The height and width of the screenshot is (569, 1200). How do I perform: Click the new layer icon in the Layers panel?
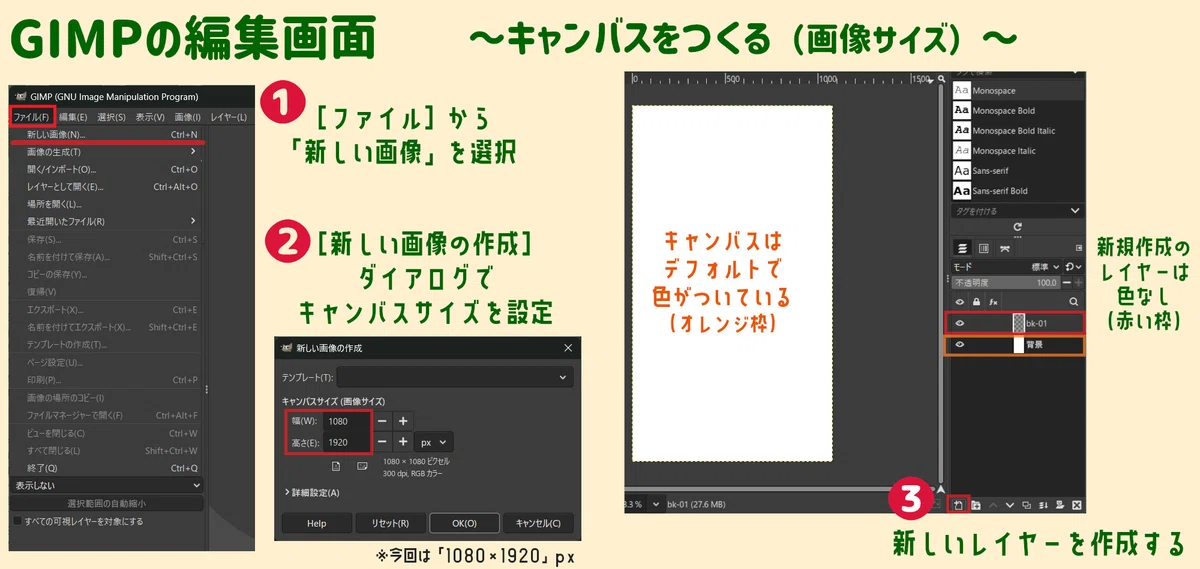tap(958, 505)
